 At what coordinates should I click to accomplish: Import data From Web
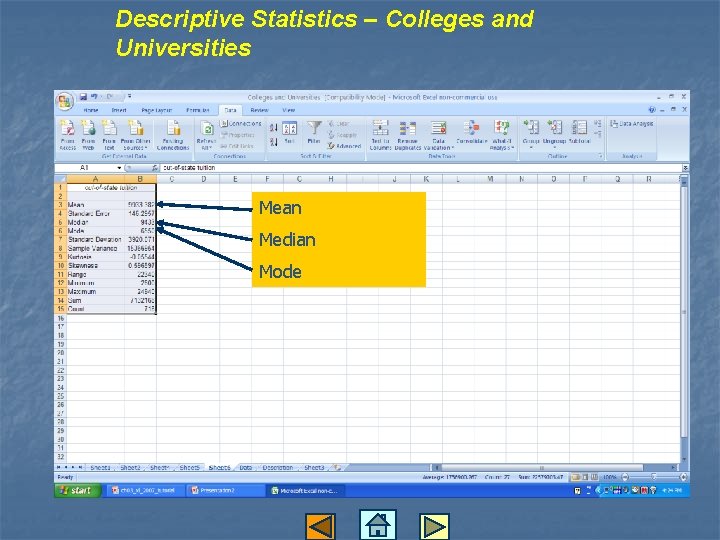click(88, 135)
